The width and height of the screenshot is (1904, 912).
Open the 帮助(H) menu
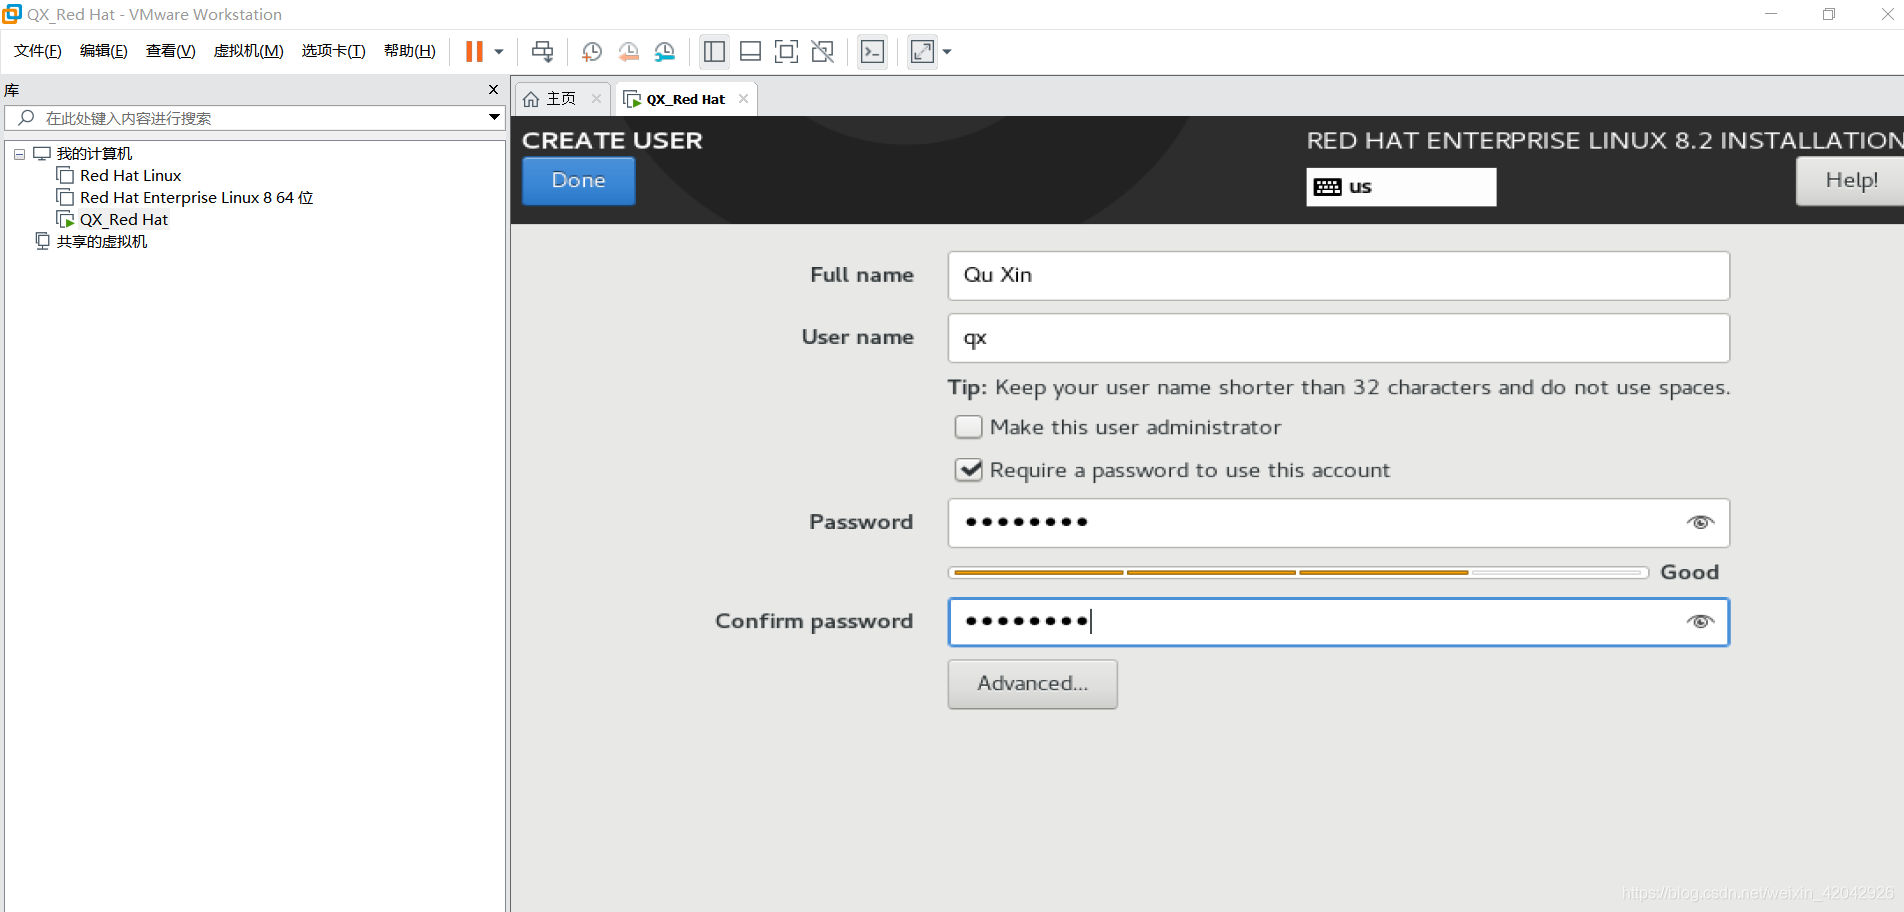point(410,51)
